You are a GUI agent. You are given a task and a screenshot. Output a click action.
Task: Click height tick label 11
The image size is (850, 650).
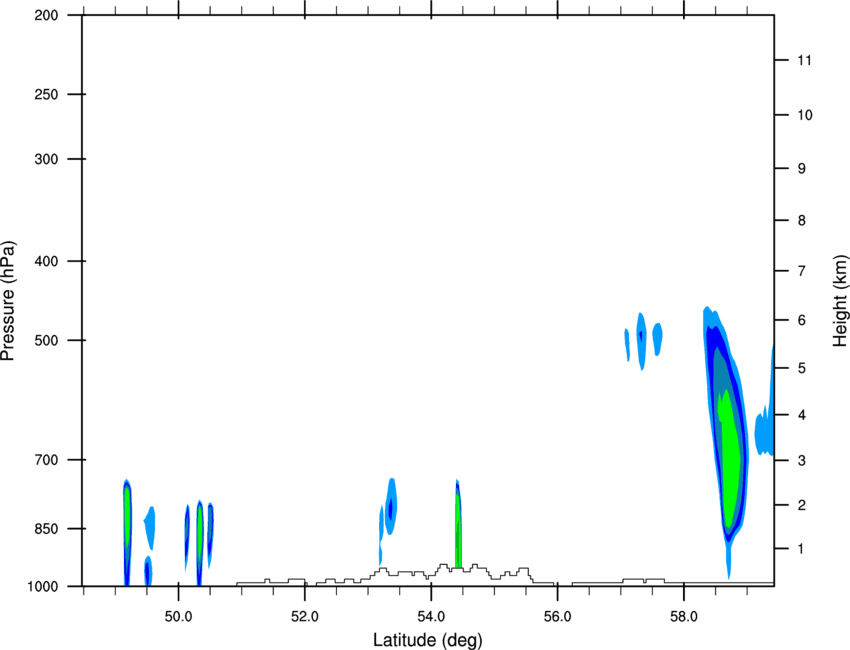[804, 60]
